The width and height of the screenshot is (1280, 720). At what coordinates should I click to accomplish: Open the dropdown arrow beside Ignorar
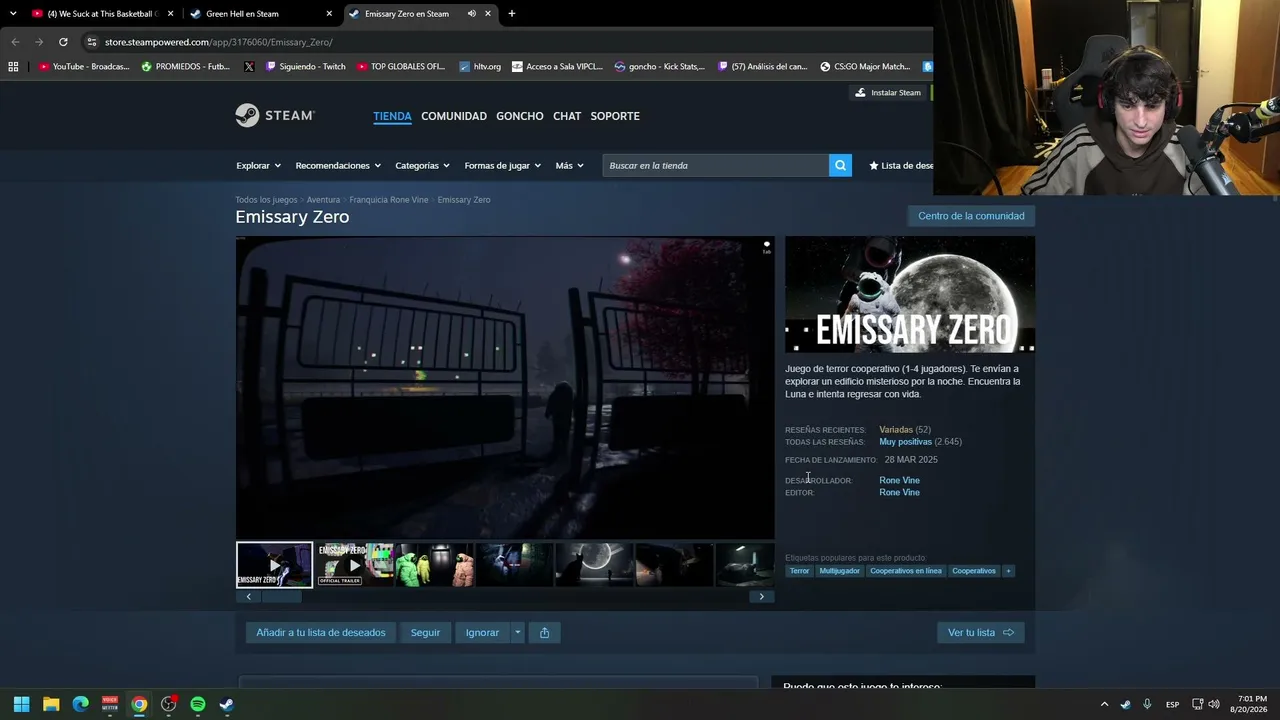[x=517, y=632]
